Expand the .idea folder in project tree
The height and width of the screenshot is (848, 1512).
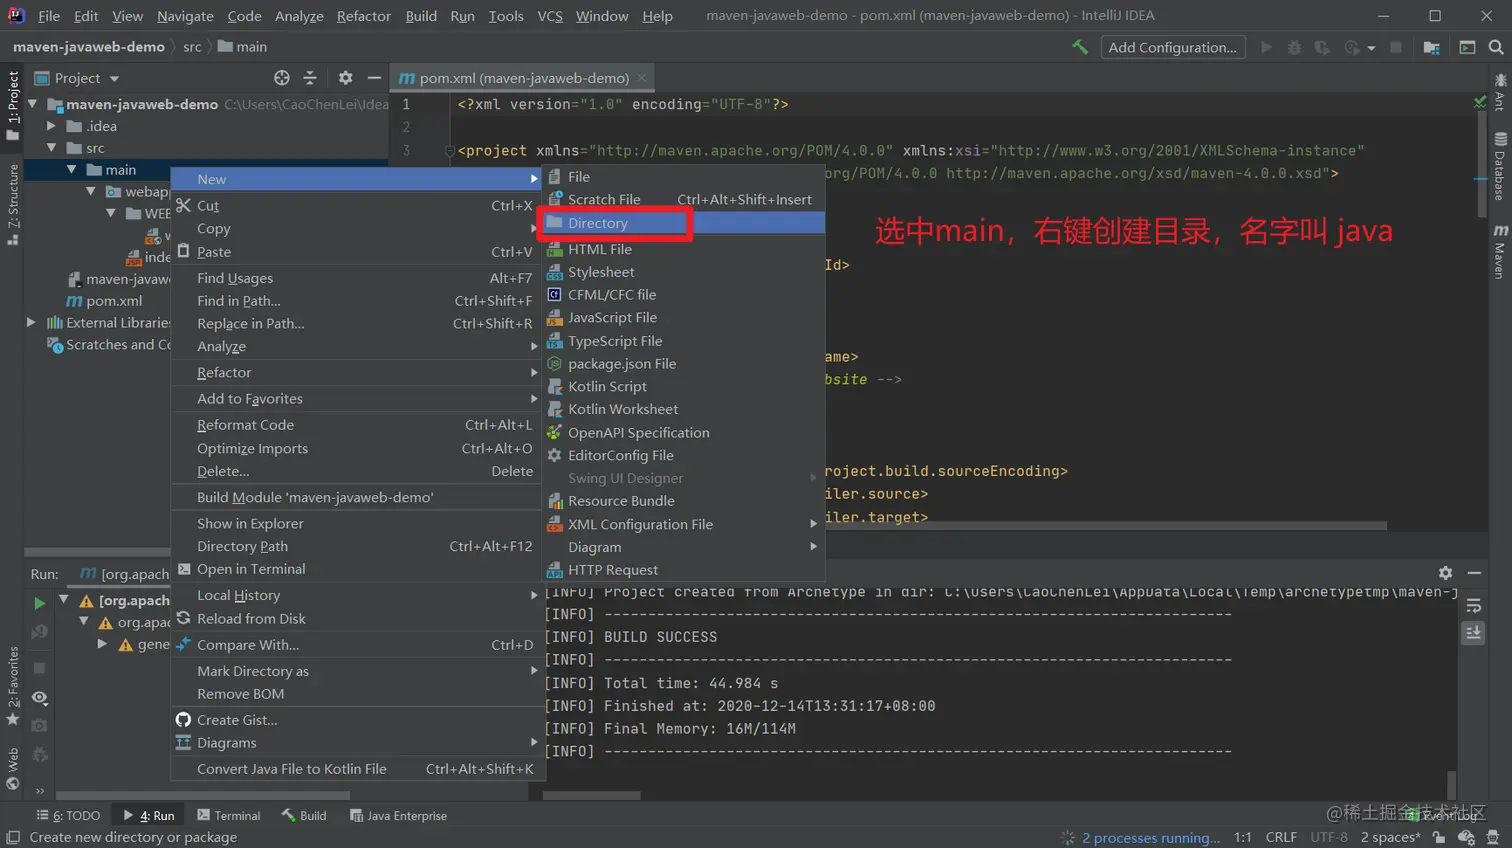coord(52,126)
